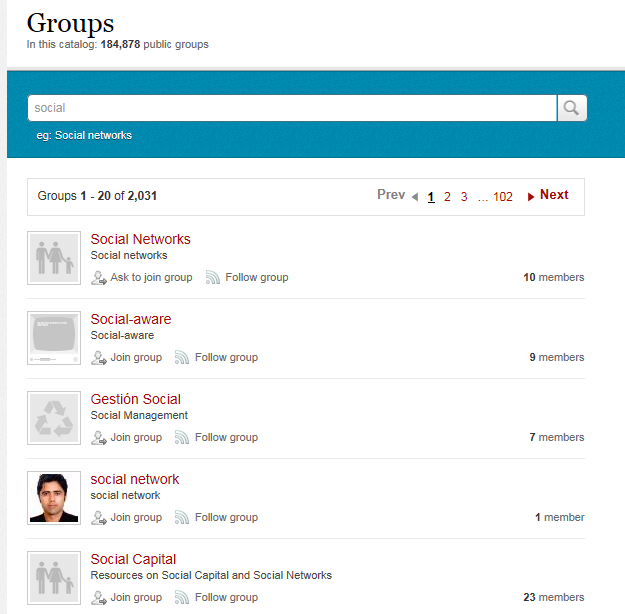The image size is (625, 614).
Task: Open the lowercase social network group title
Action: 135,479
